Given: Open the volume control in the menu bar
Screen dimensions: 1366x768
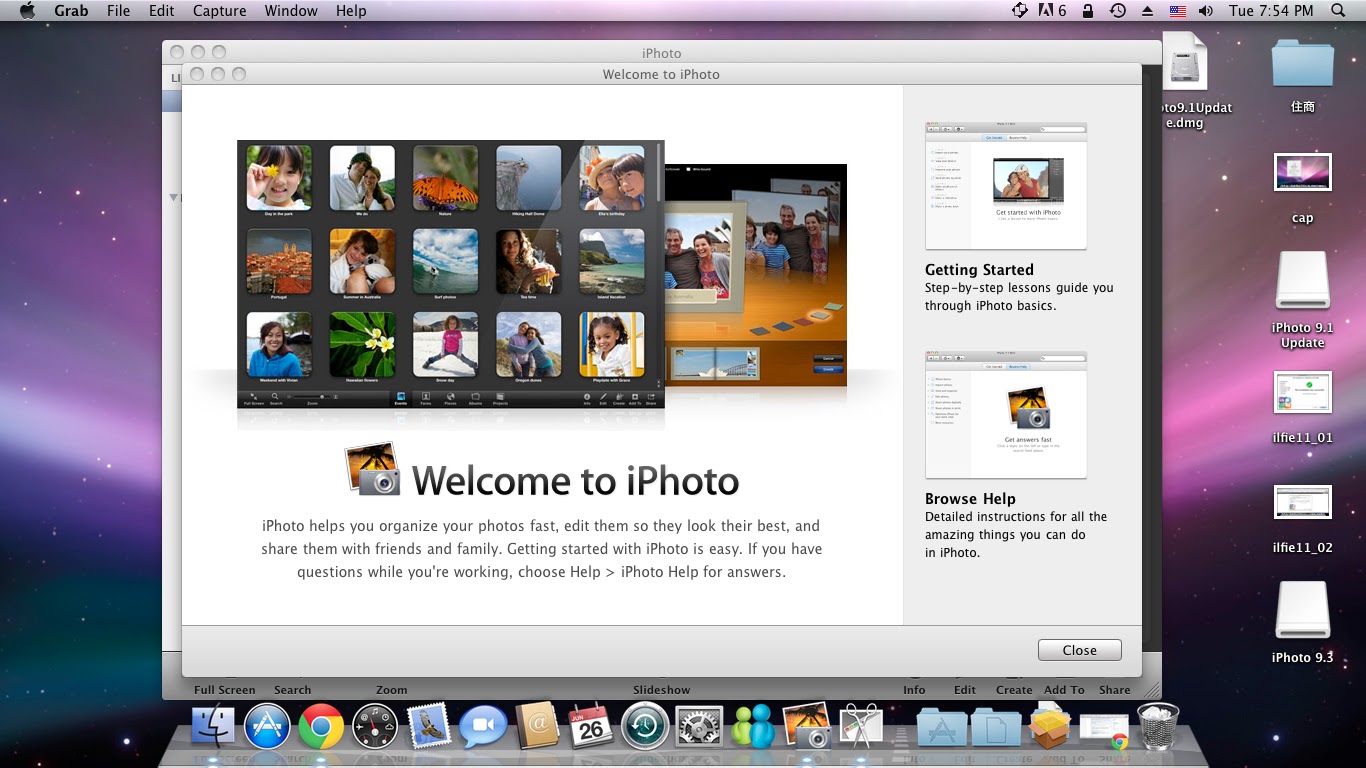Looking at the screenshot, I should point(1206,11).
